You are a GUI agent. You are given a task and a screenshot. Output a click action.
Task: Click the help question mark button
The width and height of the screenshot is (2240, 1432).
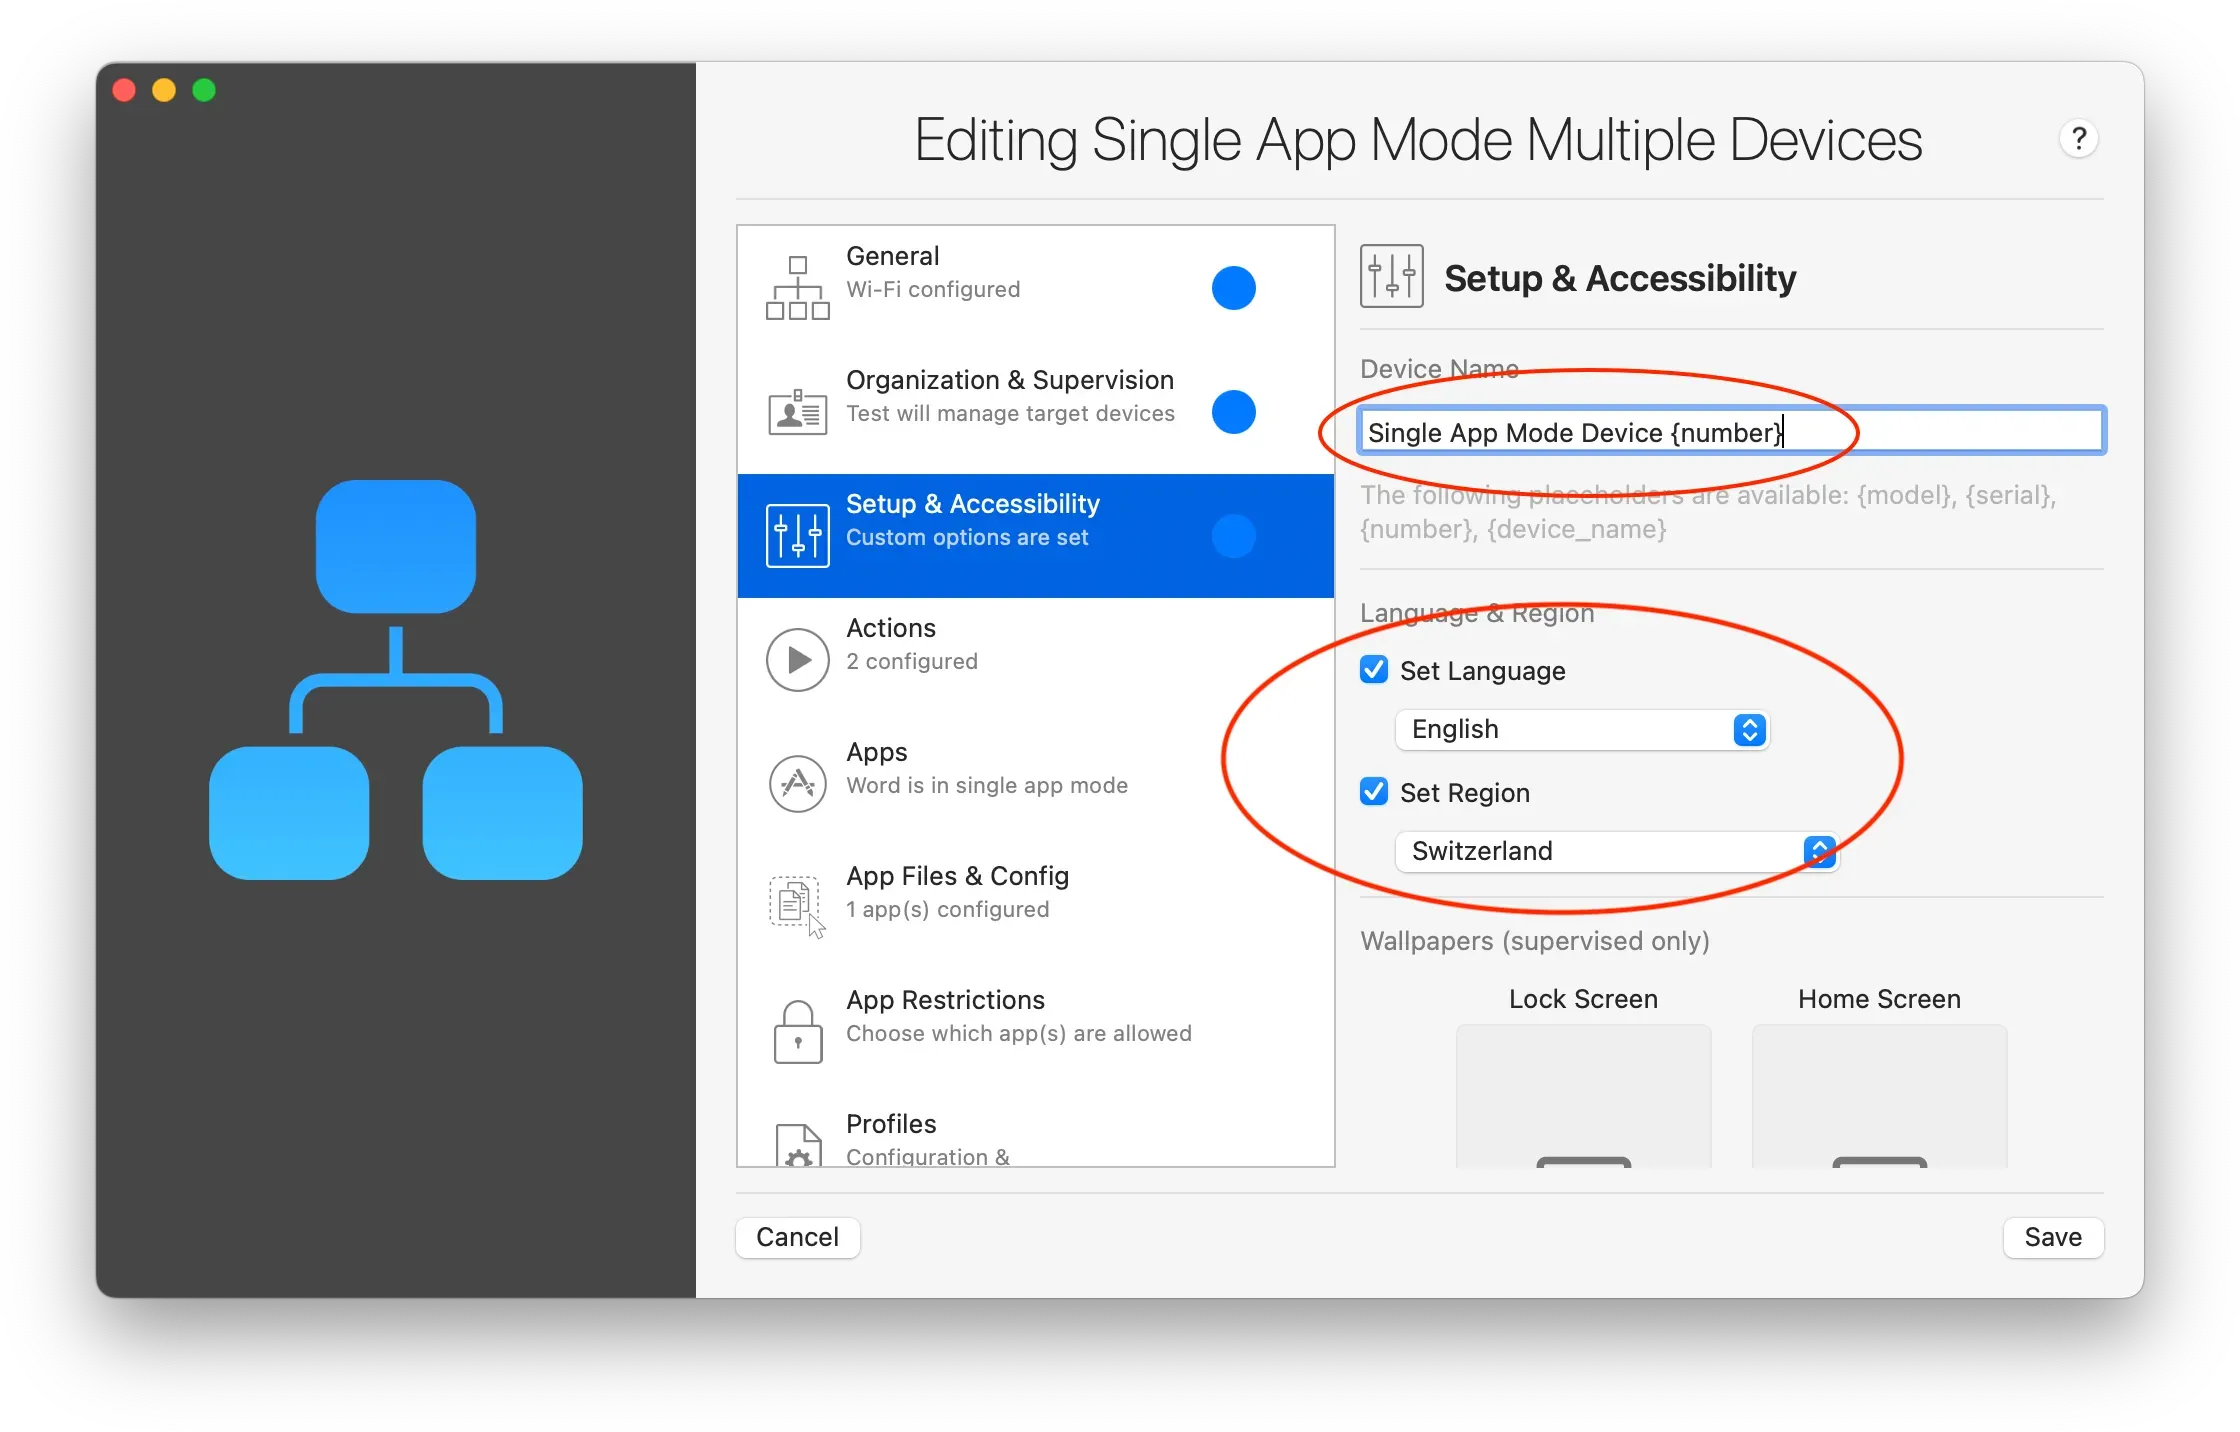pos(2078,139)
